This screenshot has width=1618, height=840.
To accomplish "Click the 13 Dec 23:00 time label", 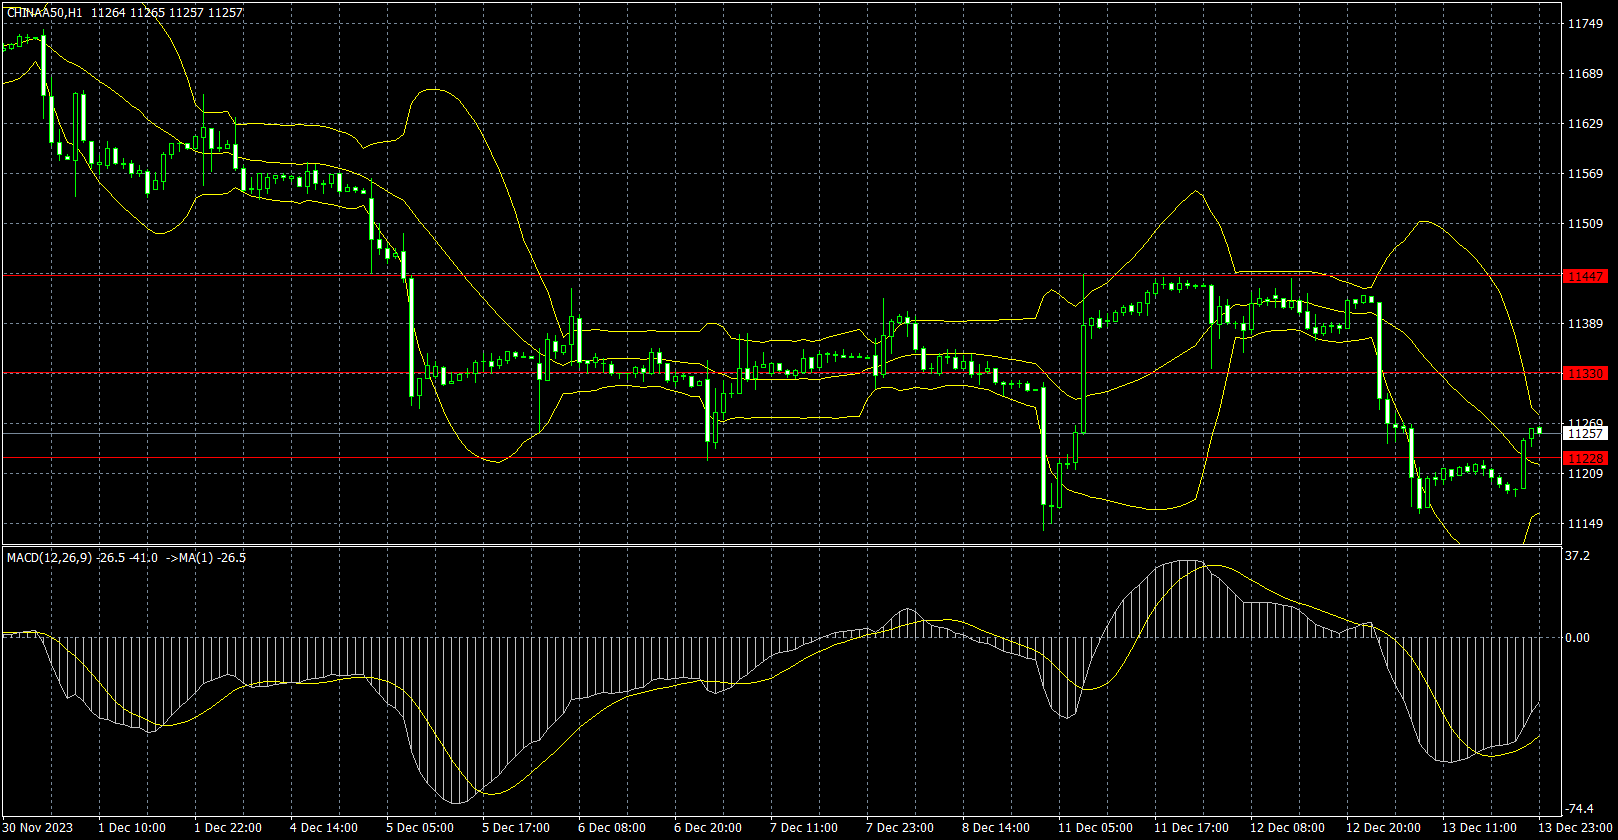I will click(x=1575, y=827).
